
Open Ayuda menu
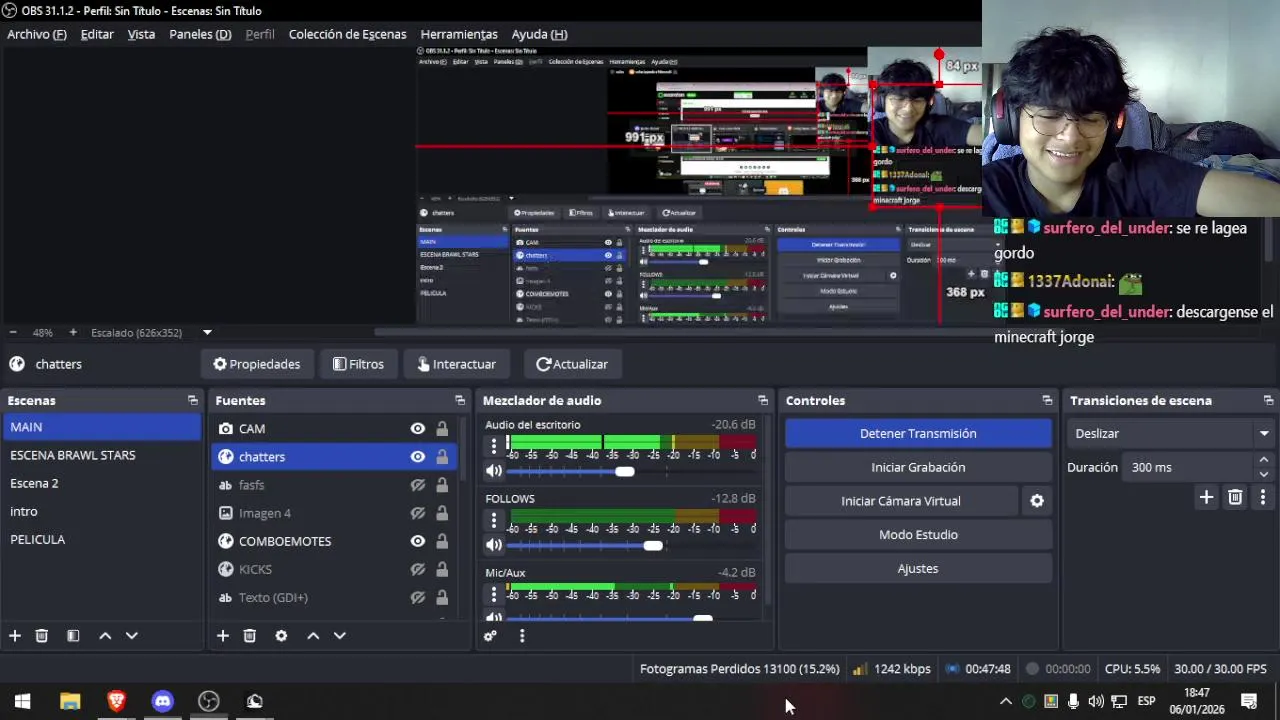539,34
